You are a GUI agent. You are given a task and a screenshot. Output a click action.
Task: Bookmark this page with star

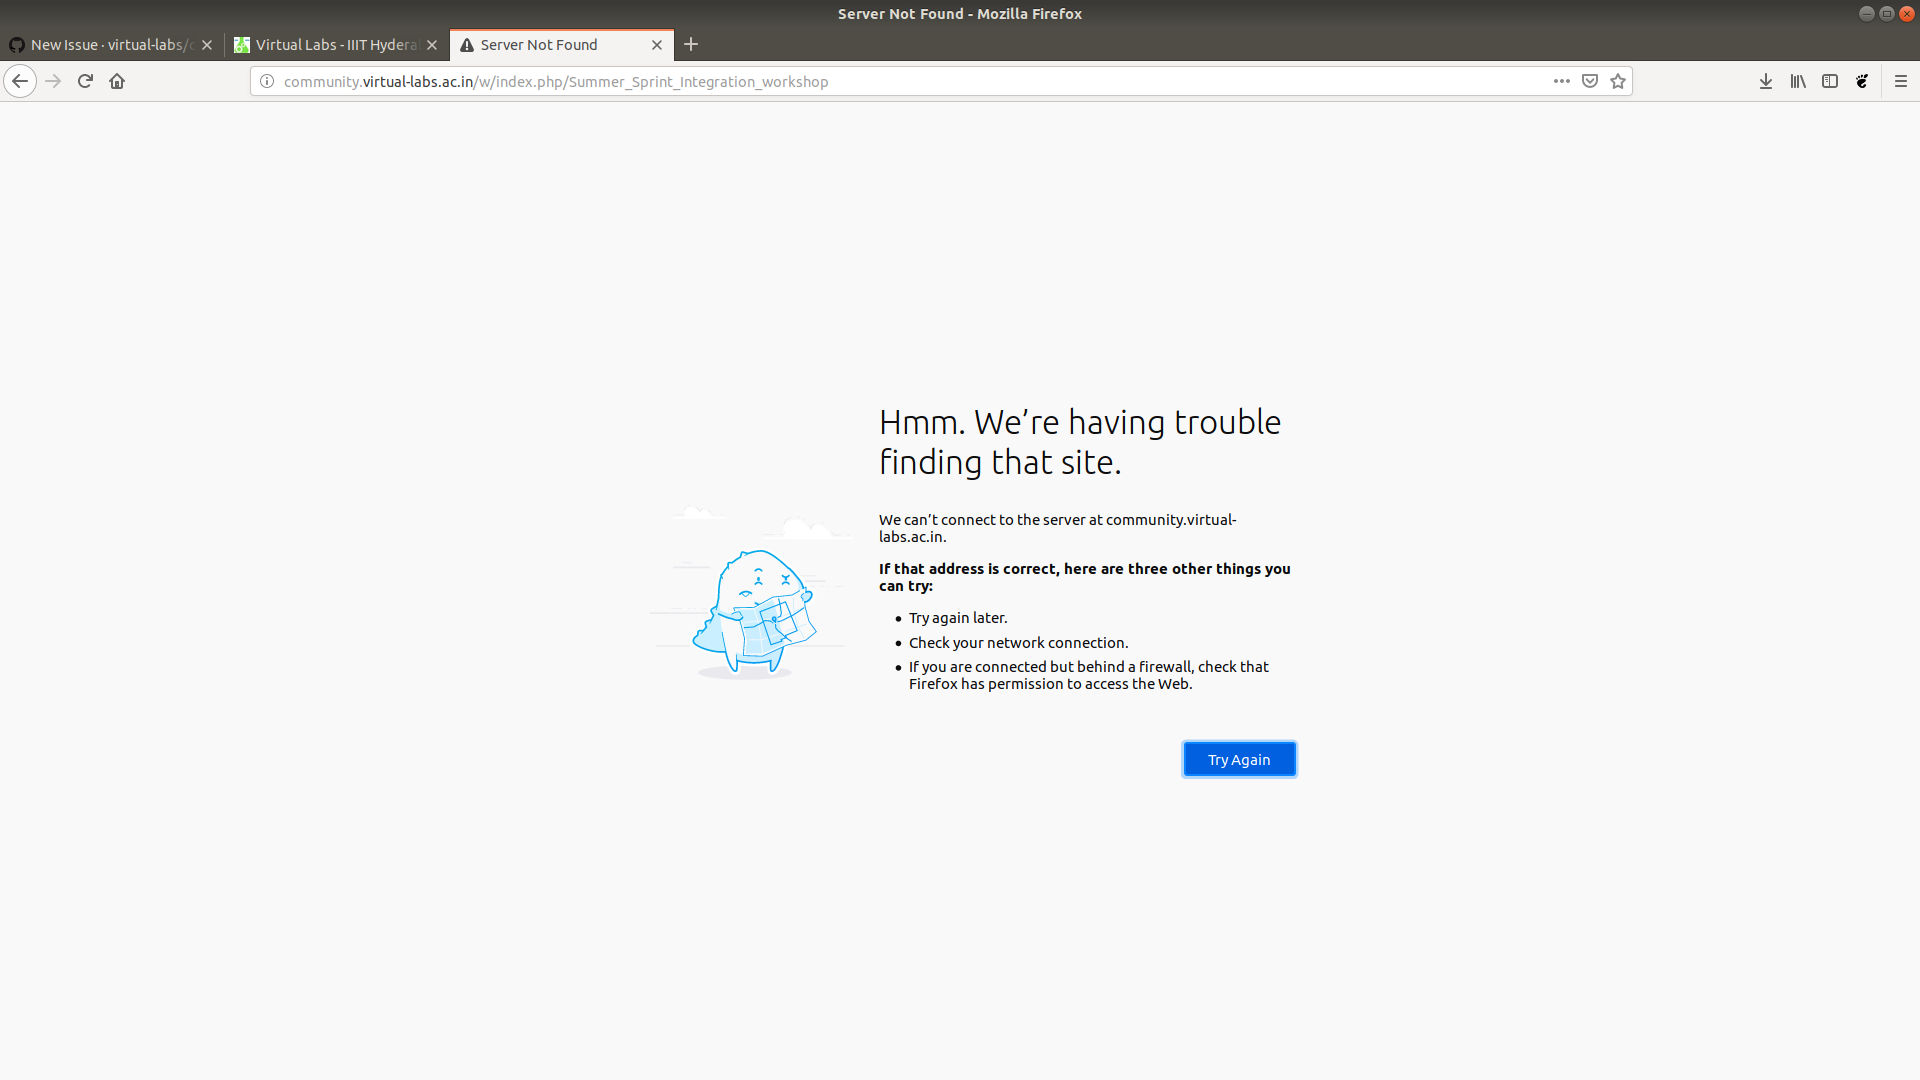point(1618,81)
